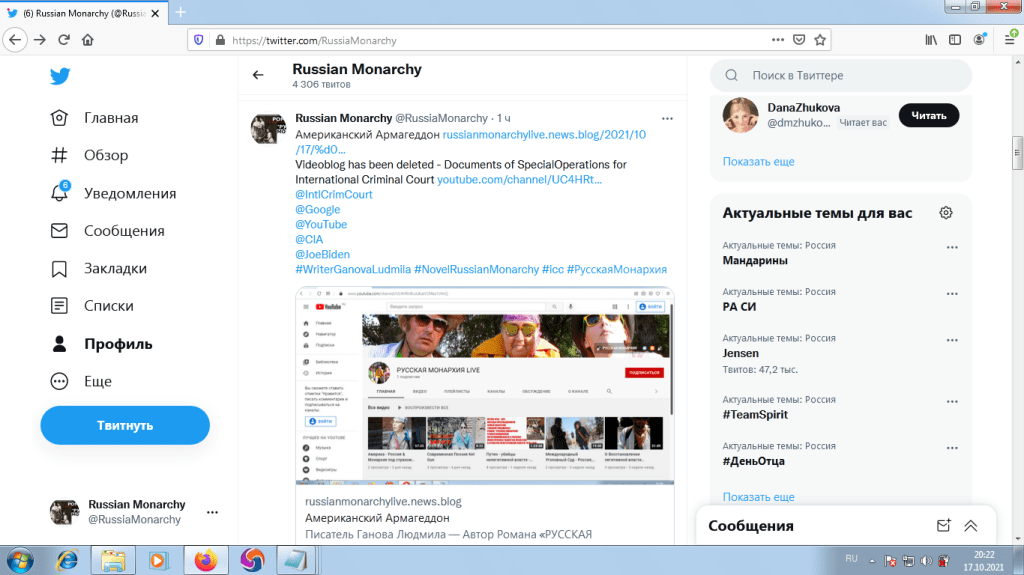The image size is (1024, 575).
Task: Open @IntlCrimCourt mention
Action: pos(334,195)
